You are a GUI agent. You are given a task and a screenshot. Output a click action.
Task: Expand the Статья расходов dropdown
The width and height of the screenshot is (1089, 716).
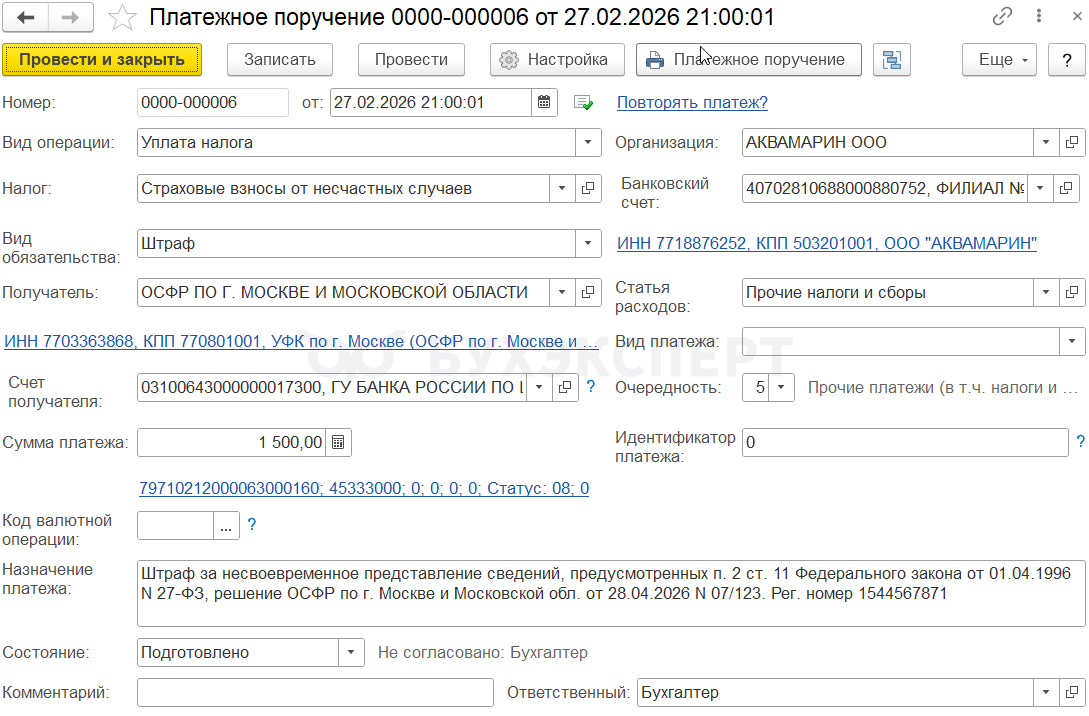point(1046,292)
